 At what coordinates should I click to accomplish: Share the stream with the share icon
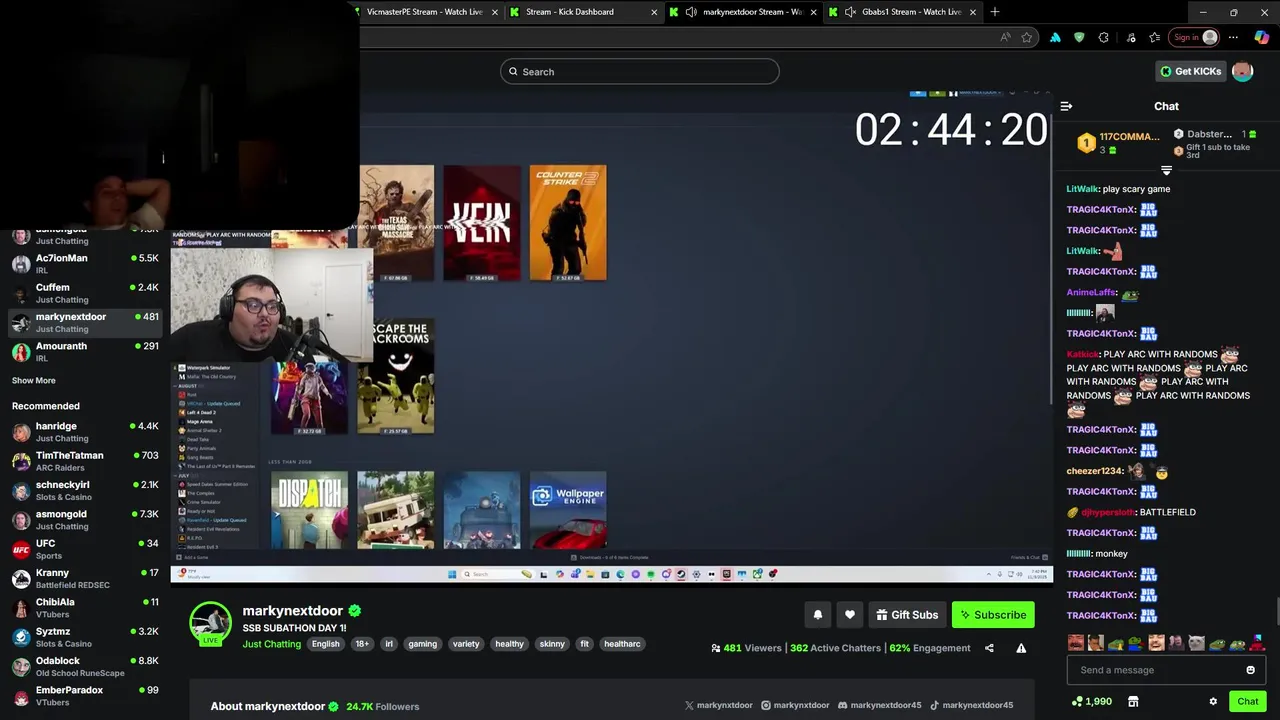point(989,648)
